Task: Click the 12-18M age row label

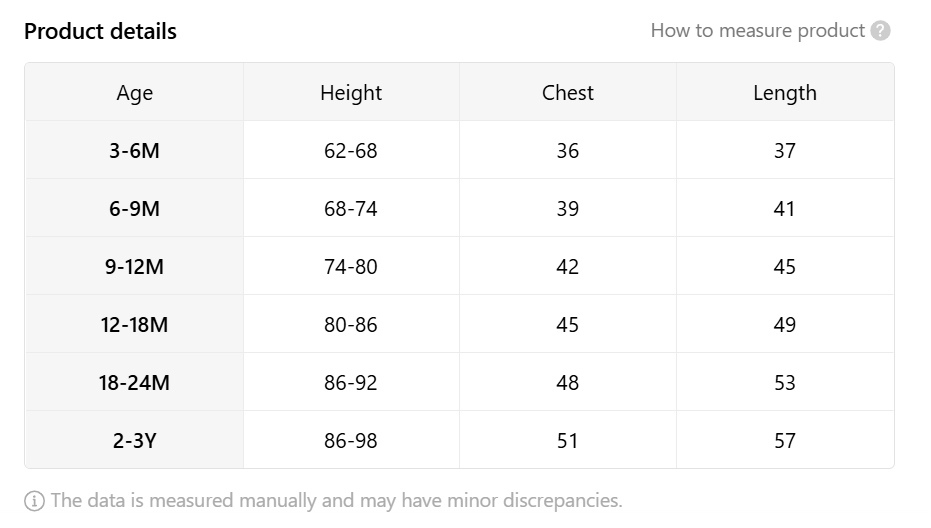Action: (x=134, y=324)
